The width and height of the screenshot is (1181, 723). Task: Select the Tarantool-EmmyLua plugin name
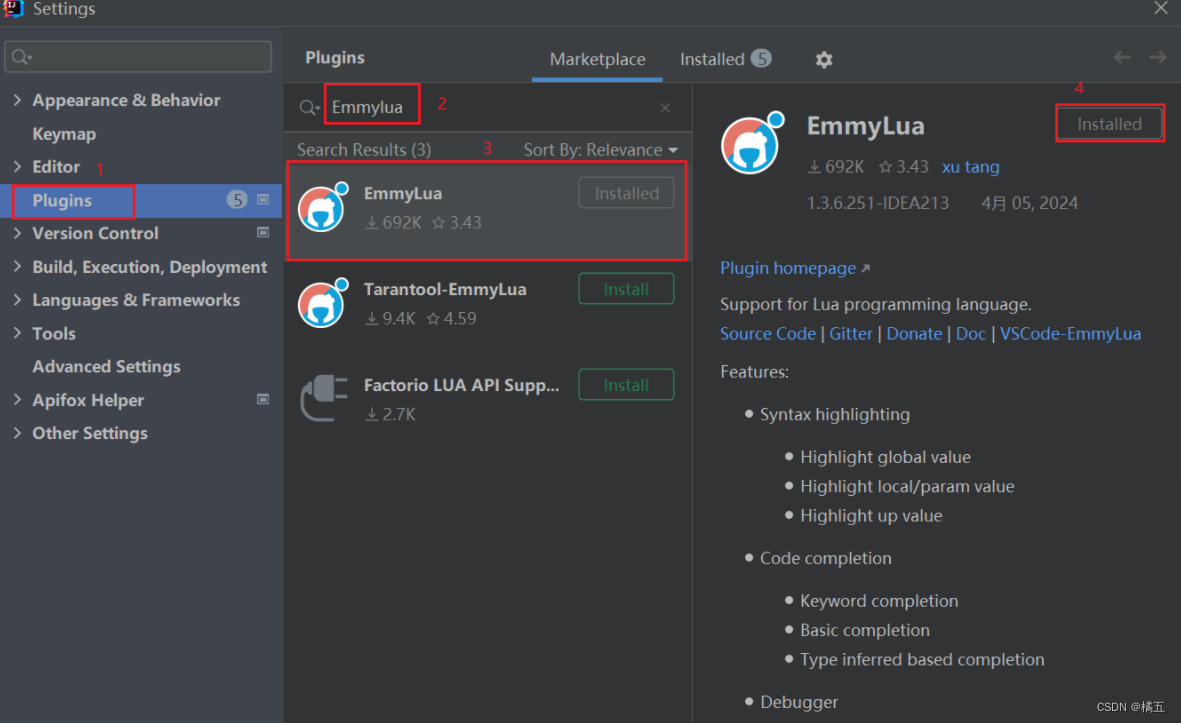(445, 289)
